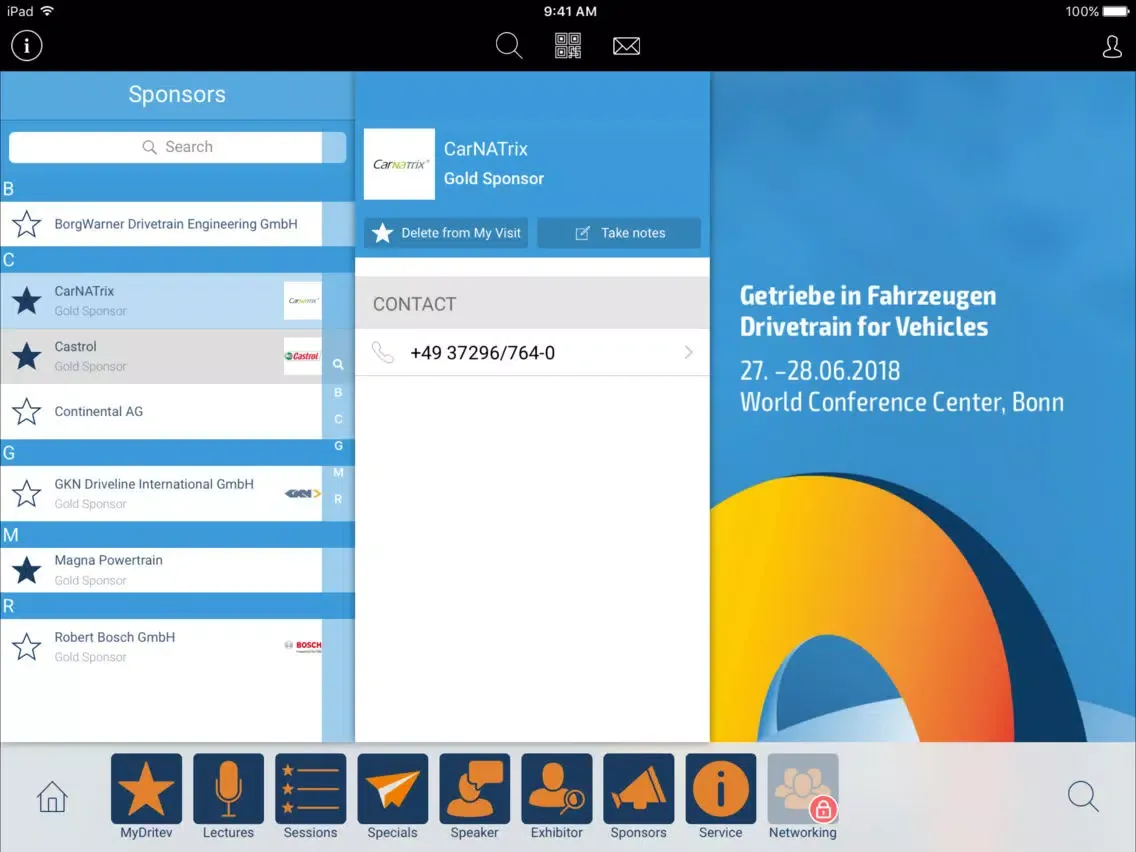
Task: Open the info icon in top bar
Action: tap(27, 46)
